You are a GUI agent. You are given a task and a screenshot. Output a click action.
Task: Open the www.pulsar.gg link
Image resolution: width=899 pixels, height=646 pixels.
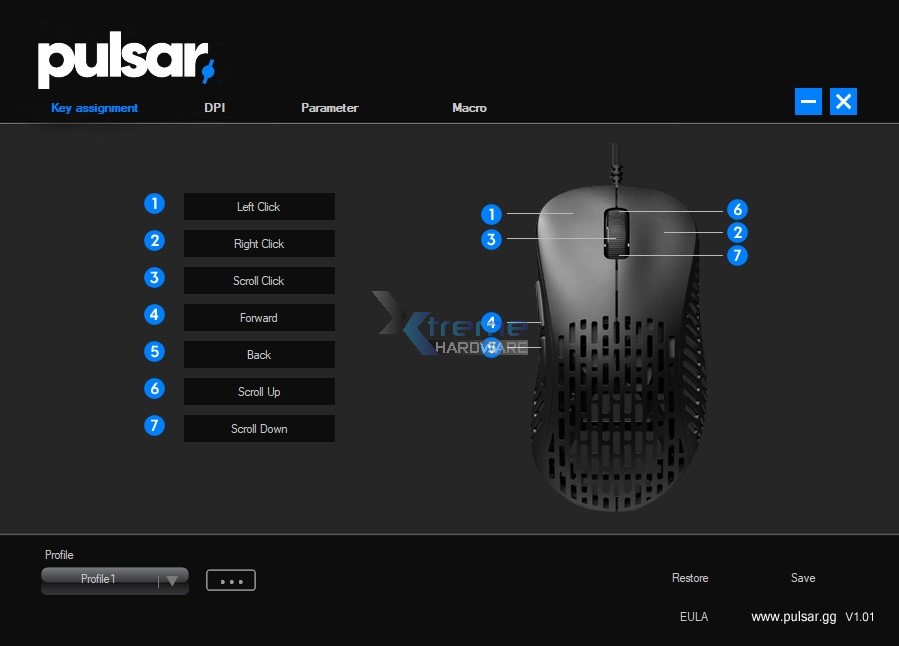click(793, 616)
